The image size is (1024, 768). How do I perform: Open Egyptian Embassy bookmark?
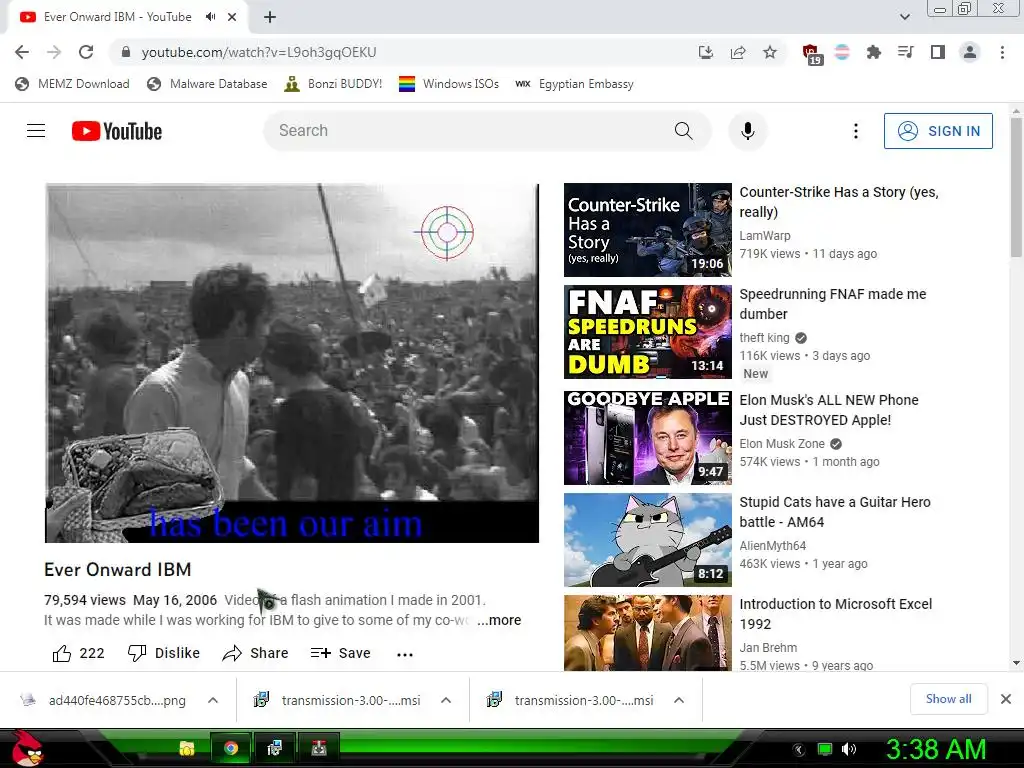click(574, 84)
